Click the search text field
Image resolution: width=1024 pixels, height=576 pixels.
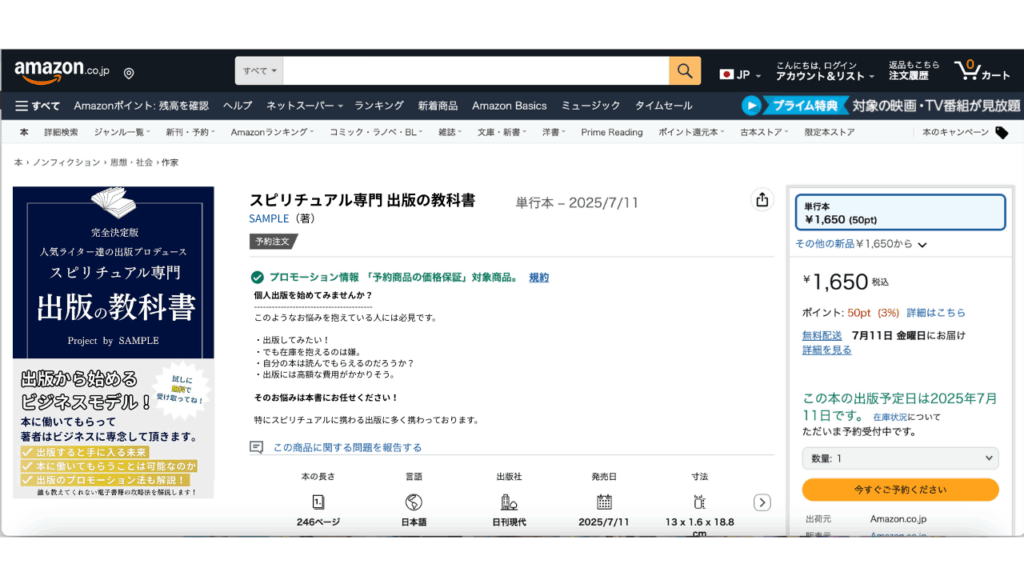point(476,71)
